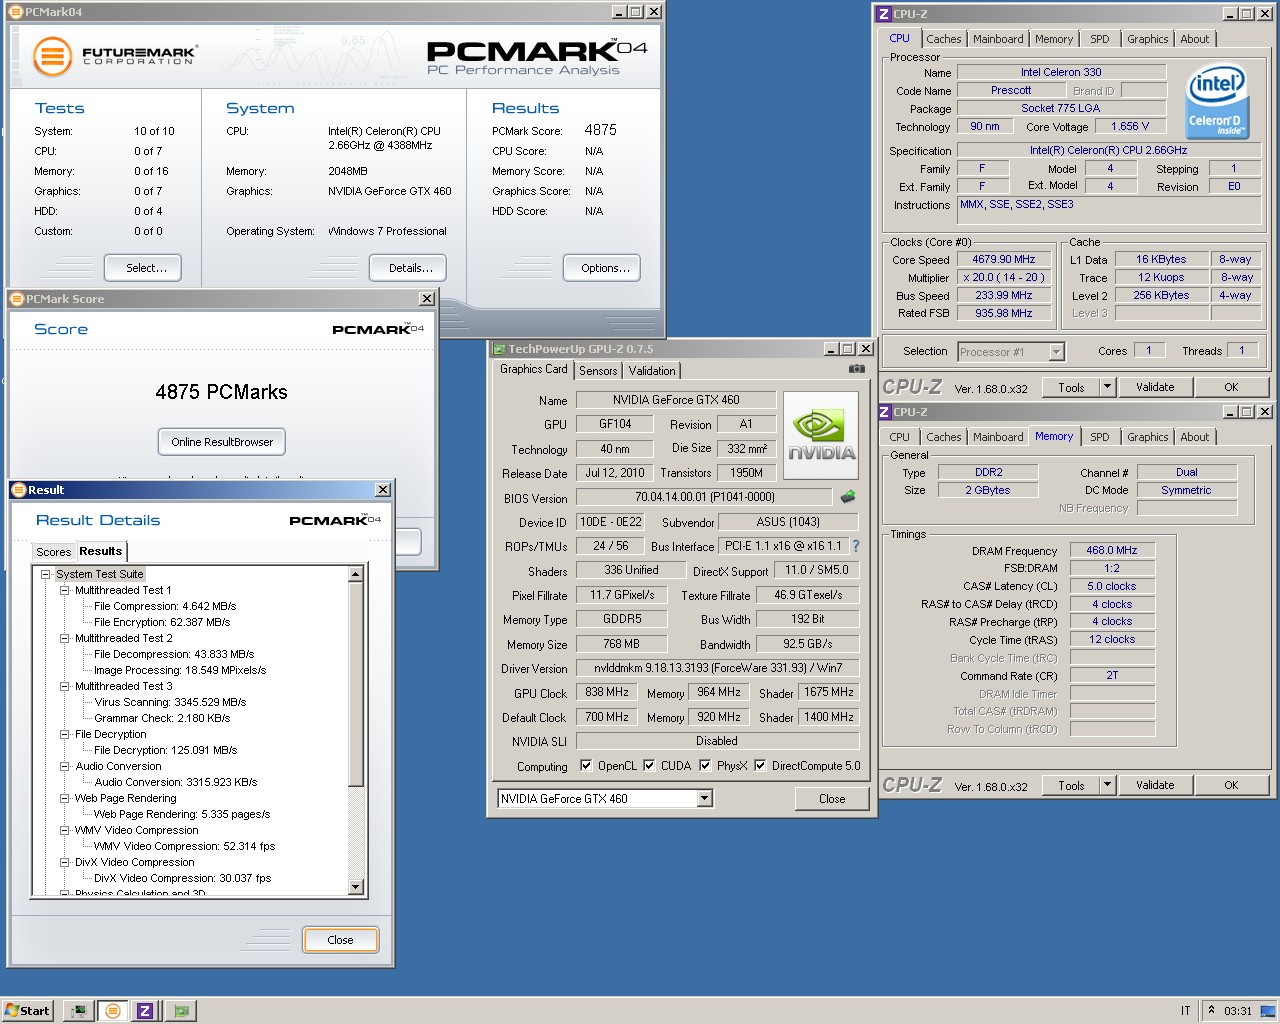Open the SPD tab in bottom CPU-Z
This screenshot has height=1024, width=1280.
tap(1100, 437)
